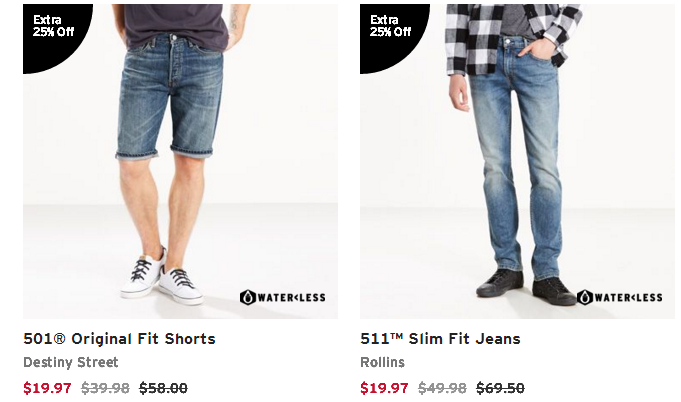
Task: Click the red $19.97 price under jeans
Action: tap(384, 388)
